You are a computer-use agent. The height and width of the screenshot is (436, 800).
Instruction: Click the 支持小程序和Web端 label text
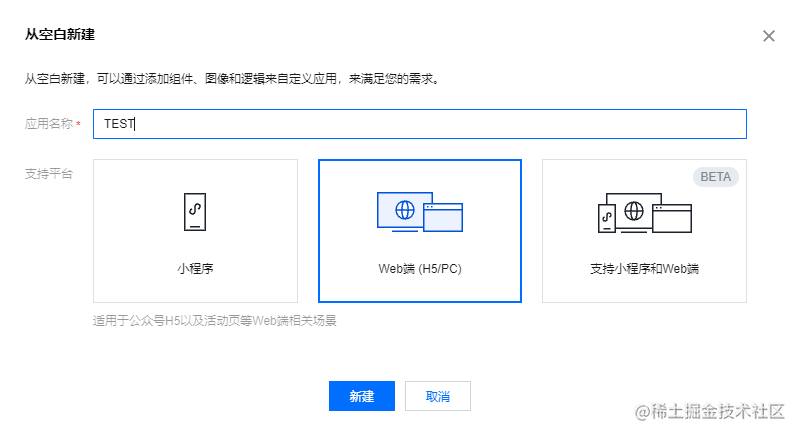point(644,269)
